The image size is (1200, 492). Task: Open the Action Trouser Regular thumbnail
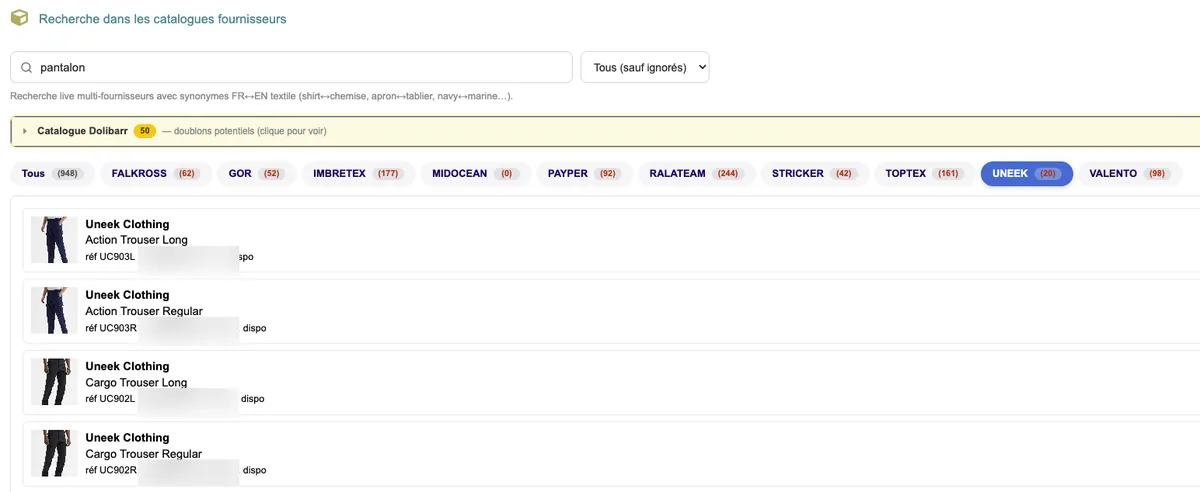(54, 311)
